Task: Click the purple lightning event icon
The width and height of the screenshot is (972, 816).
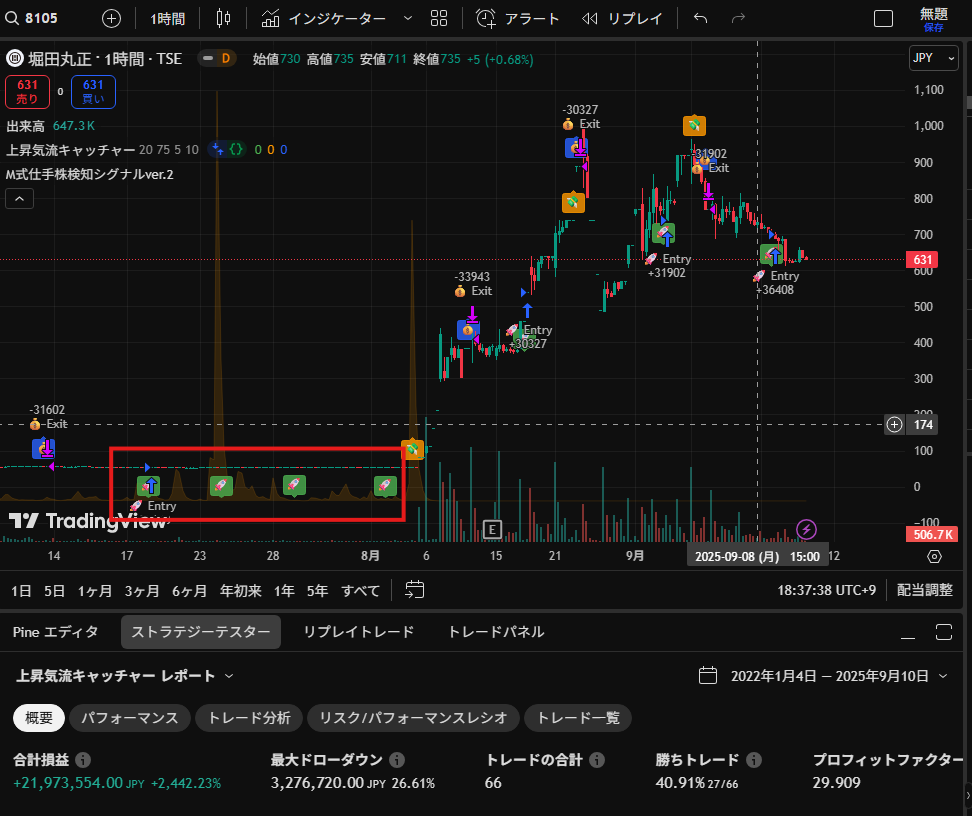Action: tap(806, 530)
